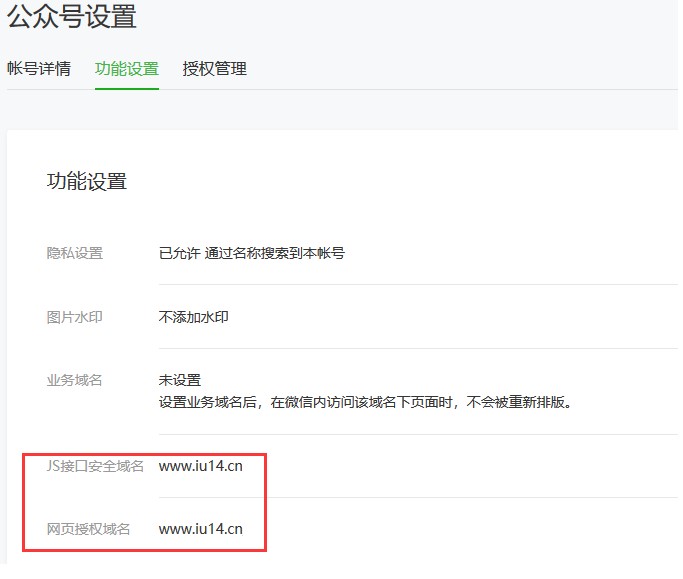Viewport: 683px width, 579px height.
Task: Open the 授权管理 tab
Action: pos(215,69)
